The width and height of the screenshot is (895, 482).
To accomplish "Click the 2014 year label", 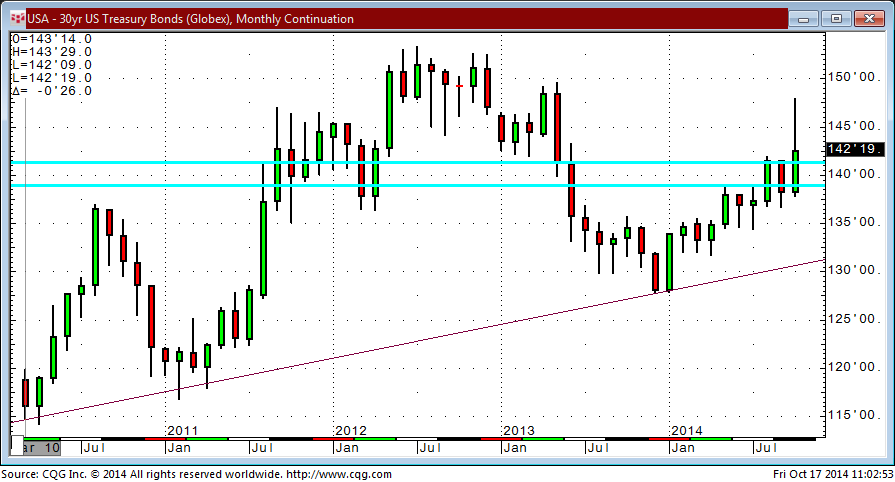I will coord(687,431).
